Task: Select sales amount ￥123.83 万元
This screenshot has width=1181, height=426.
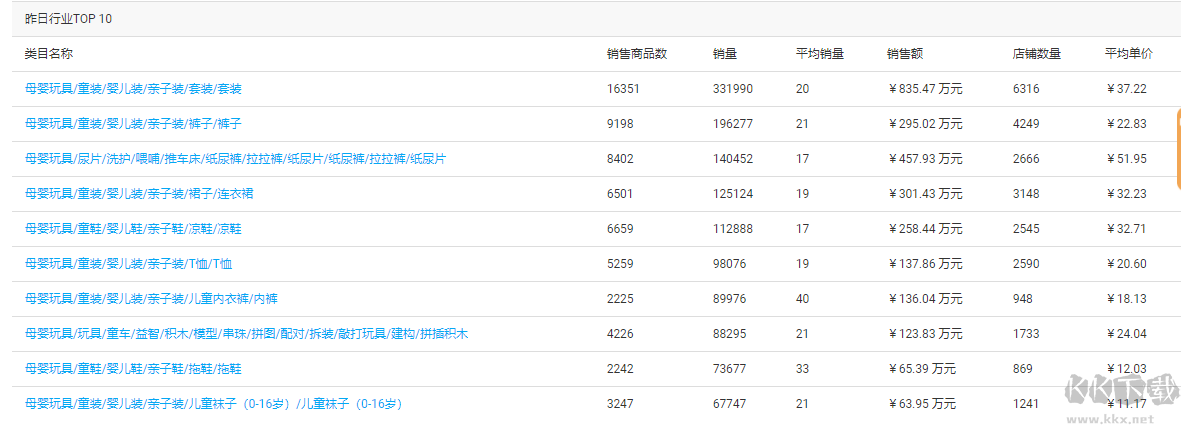Action: [x=925, y=333]
